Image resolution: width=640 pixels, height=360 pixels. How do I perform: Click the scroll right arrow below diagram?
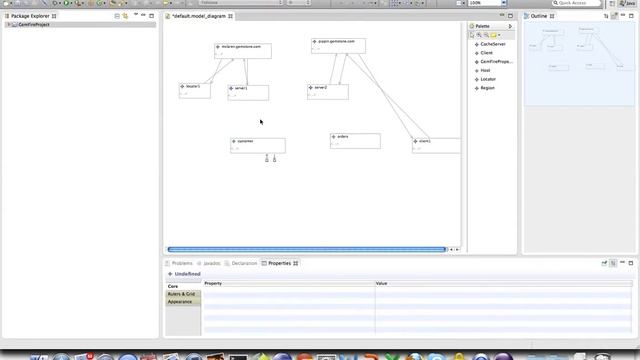[457, 249]
